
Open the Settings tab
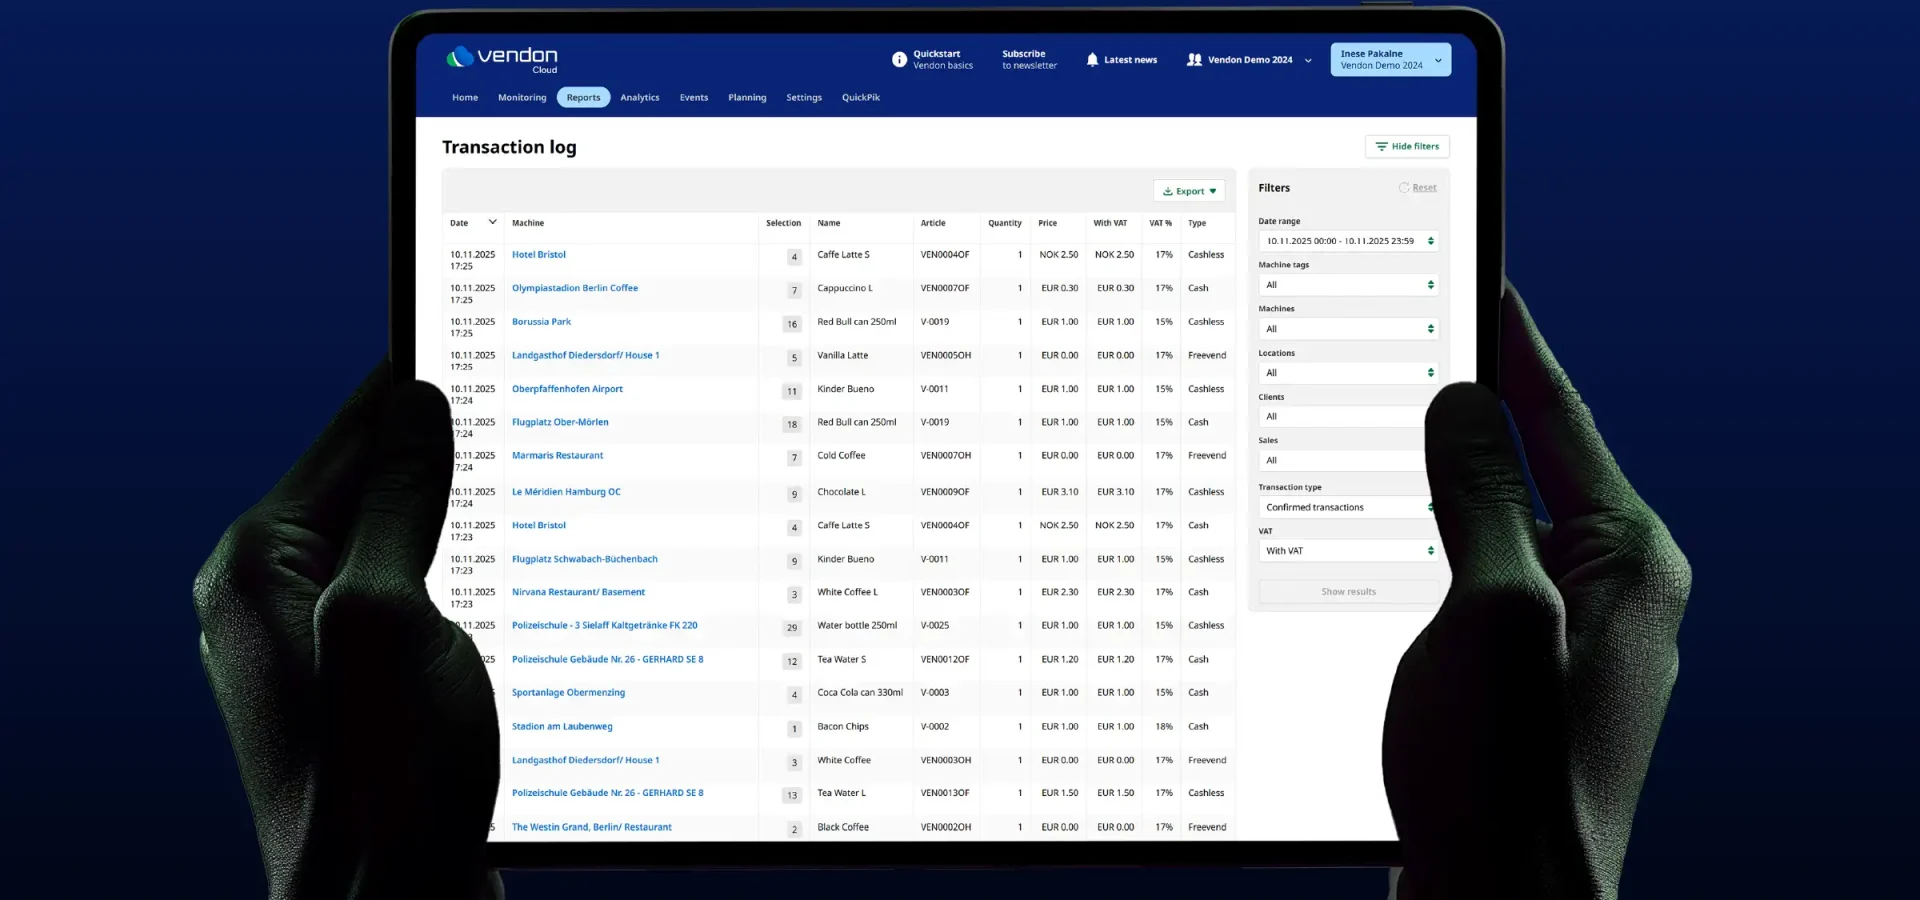tap(804, 98)
